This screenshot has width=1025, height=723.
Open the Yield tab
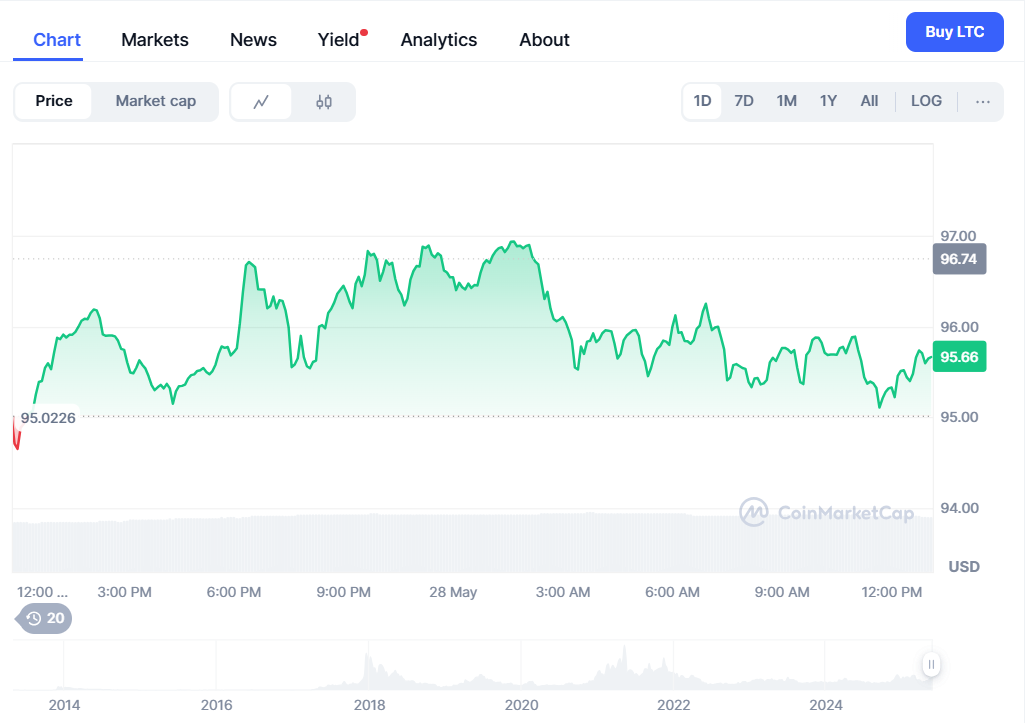point(339,40)
